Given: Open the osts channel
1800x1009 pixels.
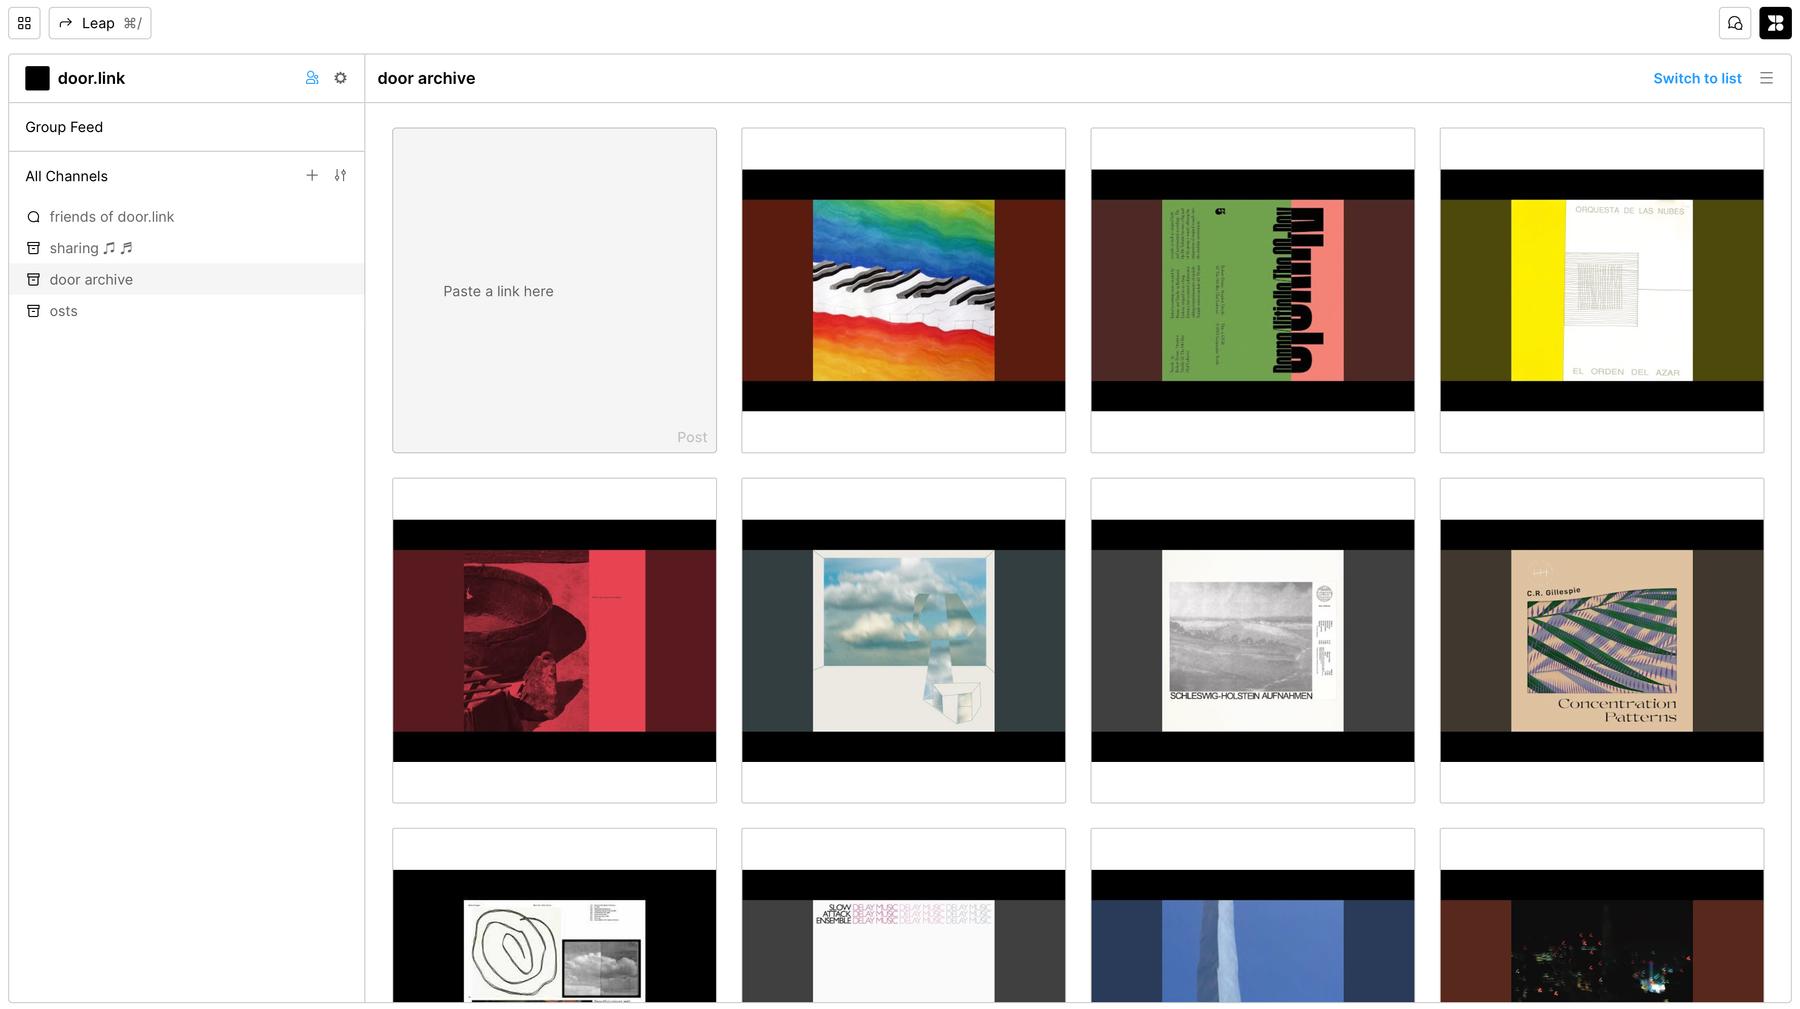Looking at the screenshot, I should pyautogui.click(x=187, y=311).
